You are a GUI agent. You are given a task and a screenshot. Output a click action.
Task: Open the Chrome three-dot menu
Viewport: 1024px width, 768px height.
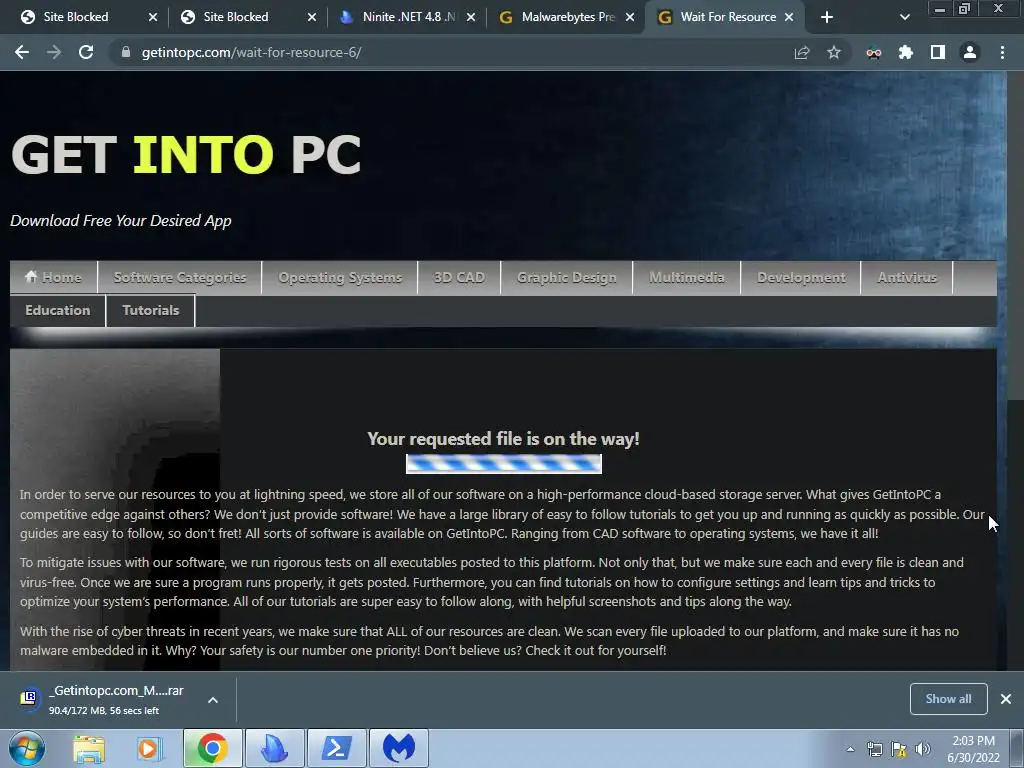click(x=1002, y=52)
